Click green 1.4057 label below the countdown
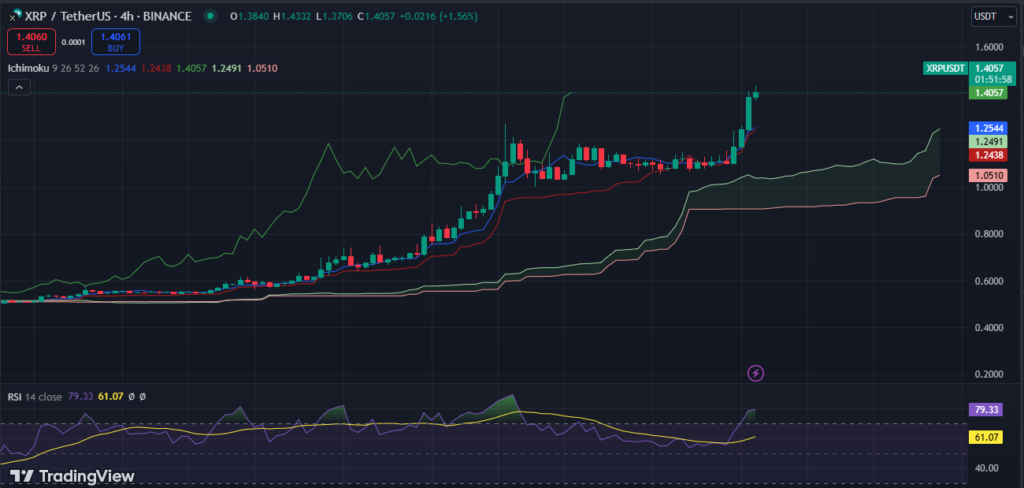The width and height of the screenshot is (1024, 488). tap(987, 93)
